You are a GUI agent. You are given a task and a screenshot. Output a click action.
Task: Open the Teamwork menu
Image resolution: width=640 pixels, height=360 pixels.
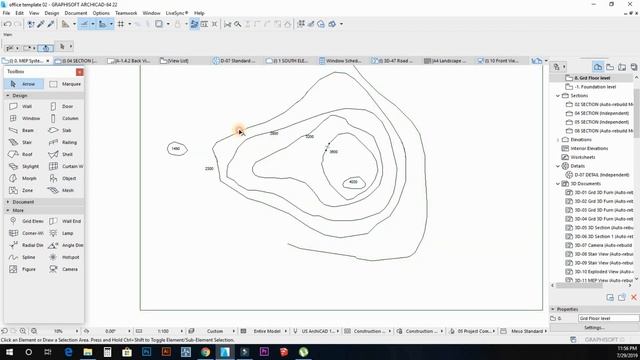(126, 13)
